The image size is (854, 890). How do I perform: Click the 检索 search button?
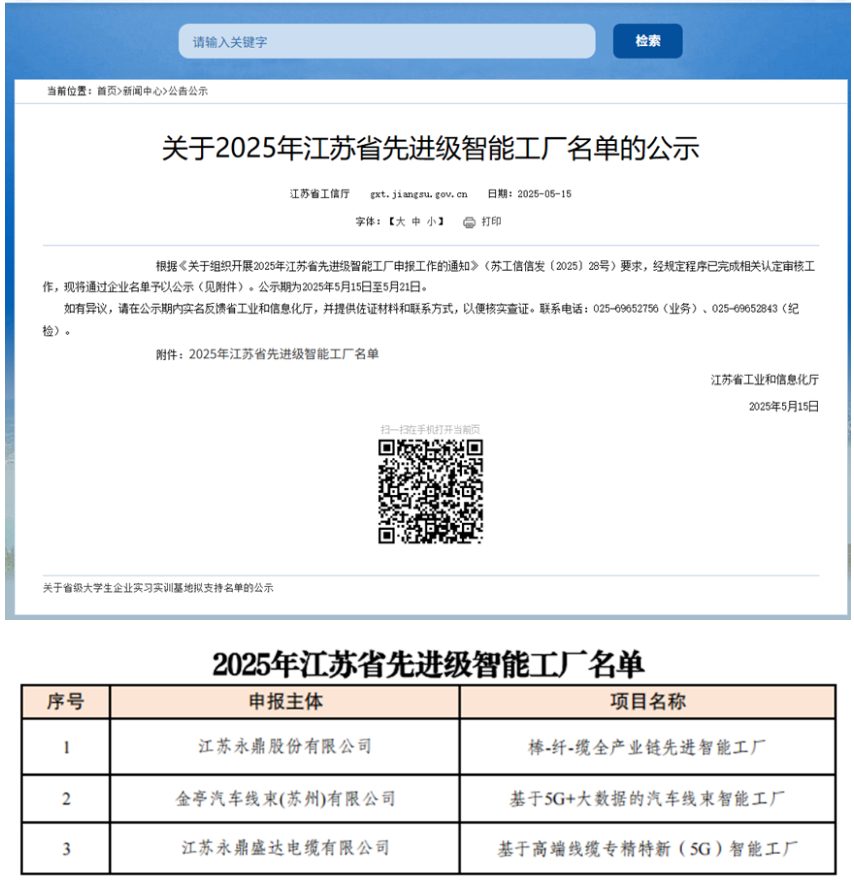647,41
